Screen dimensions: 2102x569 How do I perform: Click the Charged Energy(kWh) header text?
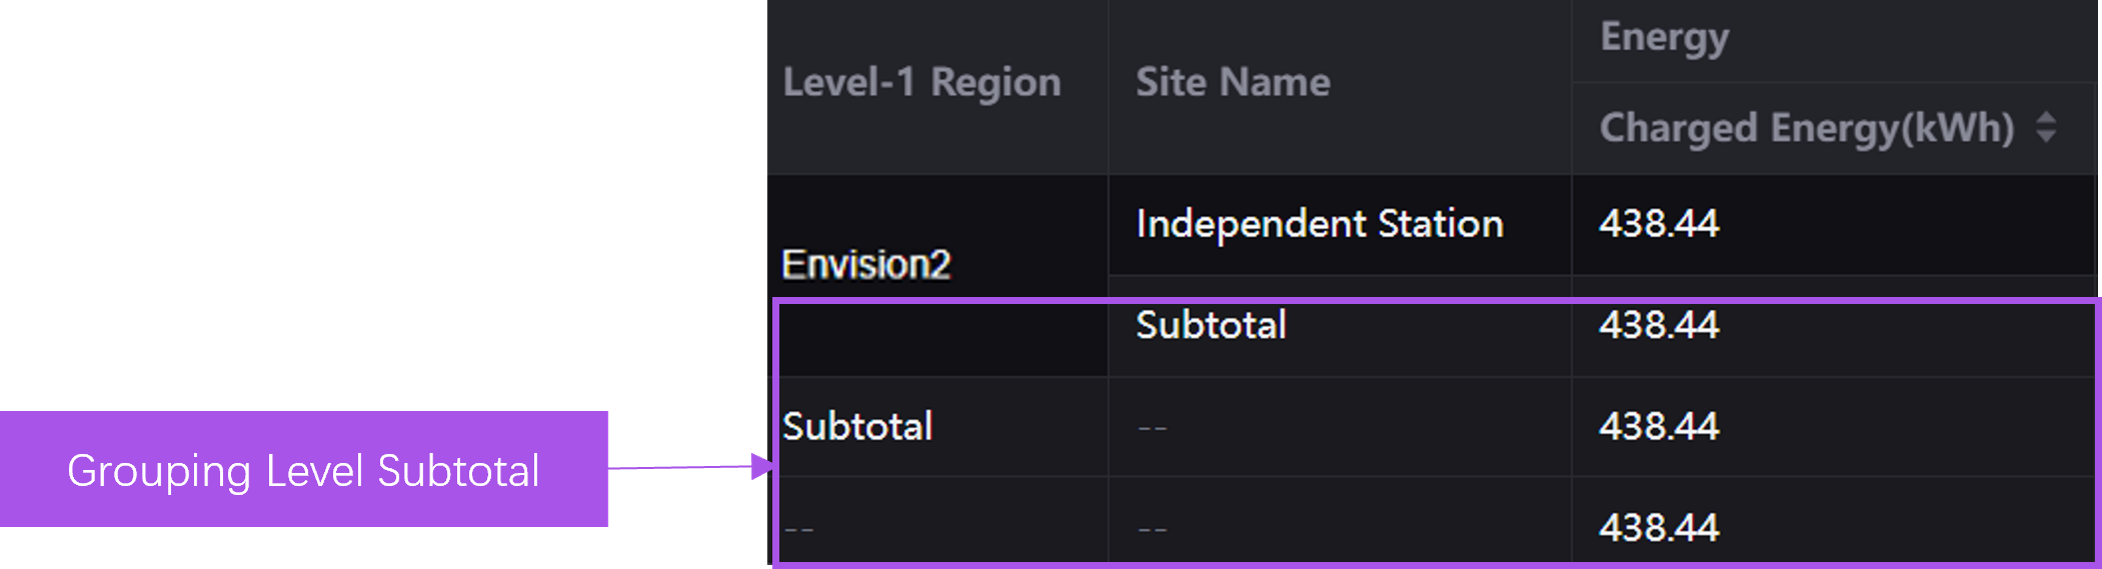1806,128
